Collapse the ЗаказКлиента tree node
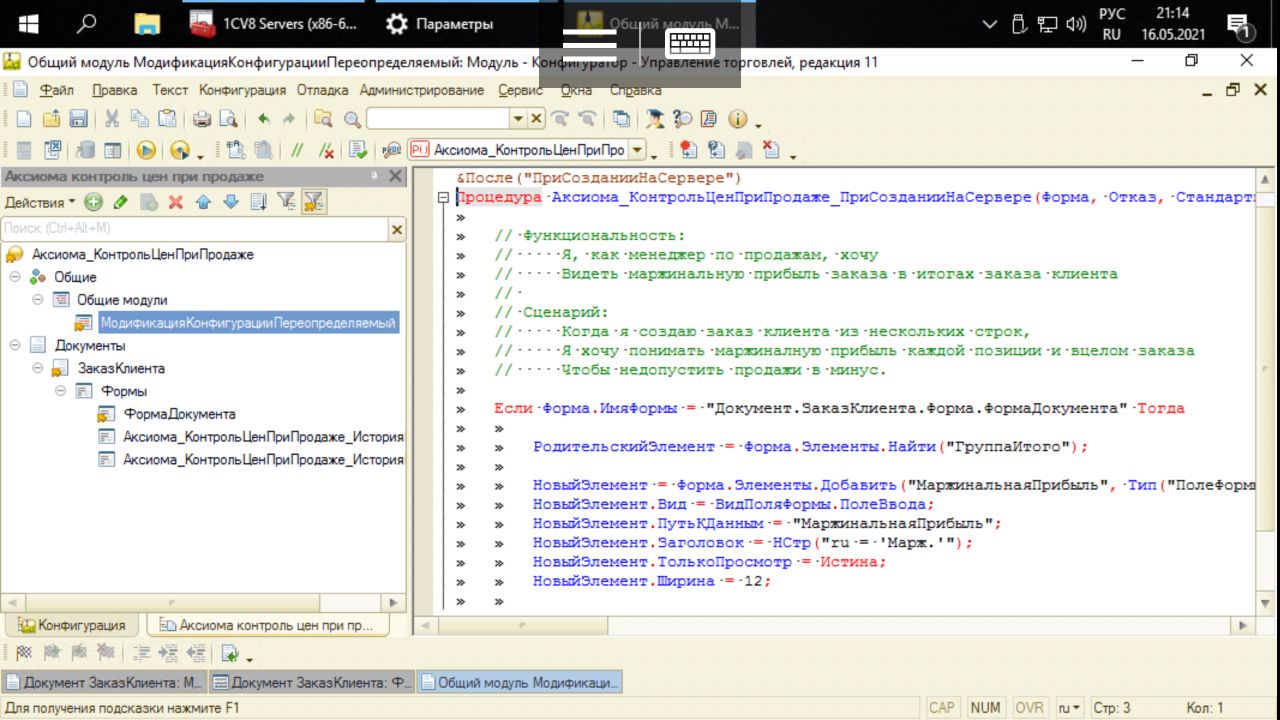1280x720 pixels. coord(38,368)
